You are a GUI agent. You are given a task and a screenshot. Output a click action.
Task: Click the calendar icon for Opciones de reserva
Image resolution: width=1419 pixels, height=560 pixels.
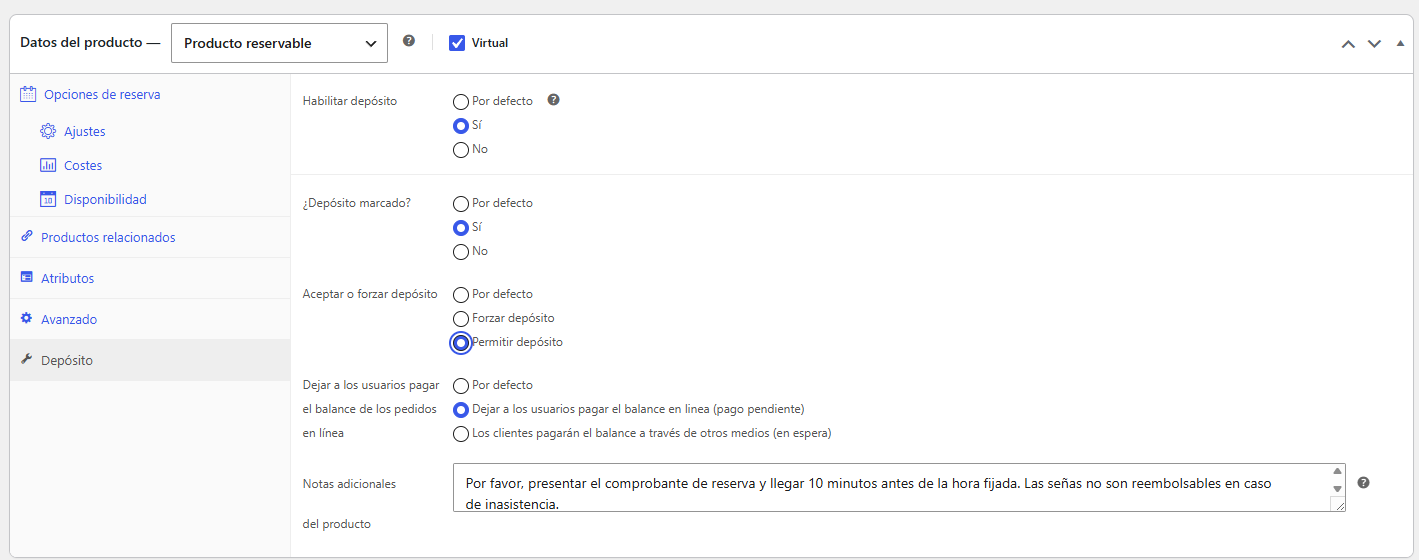tap(28, 94)
